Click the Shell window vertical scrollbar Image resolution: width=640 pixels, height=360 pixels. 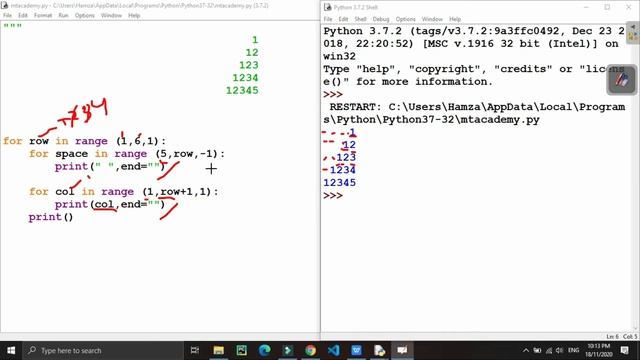tap(635, 178)
